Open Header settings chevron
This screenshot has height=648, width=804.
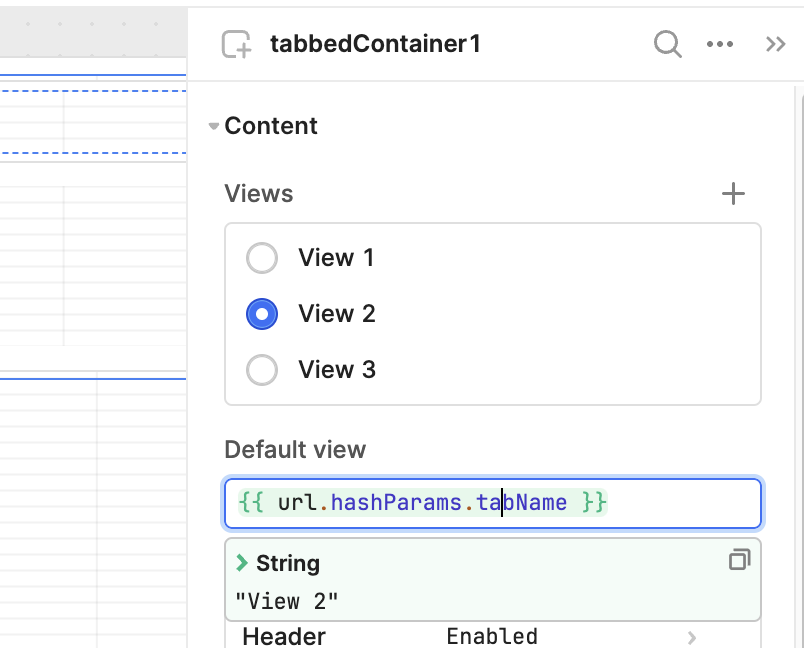pyautogui.click(x=692, y=637)
